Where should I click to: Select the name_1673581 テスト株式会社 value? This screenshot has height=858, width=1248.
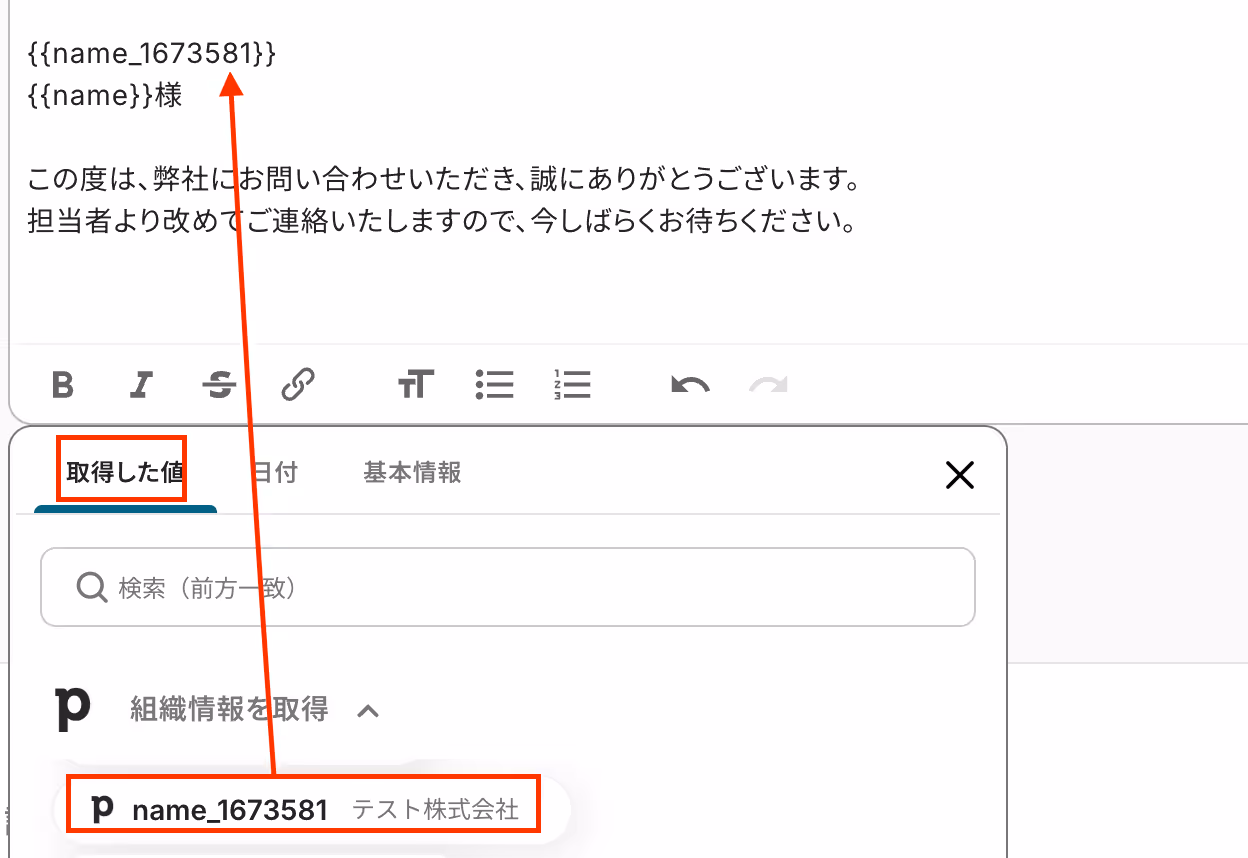(x=311, y=809)
